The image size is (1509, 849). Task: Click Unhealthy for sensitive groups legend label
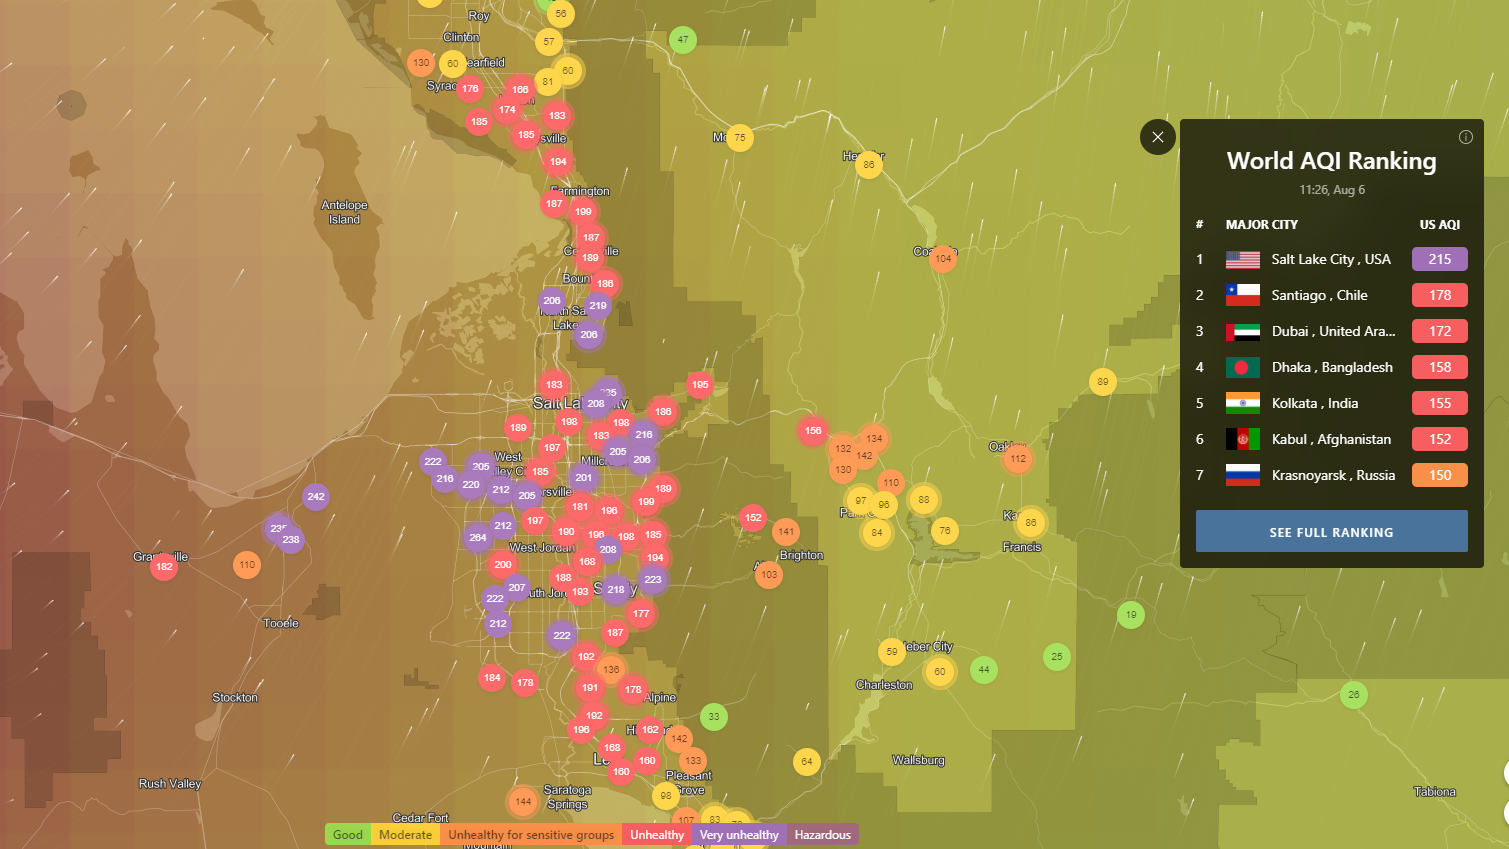pyautogui.click(x=531, y=834)
